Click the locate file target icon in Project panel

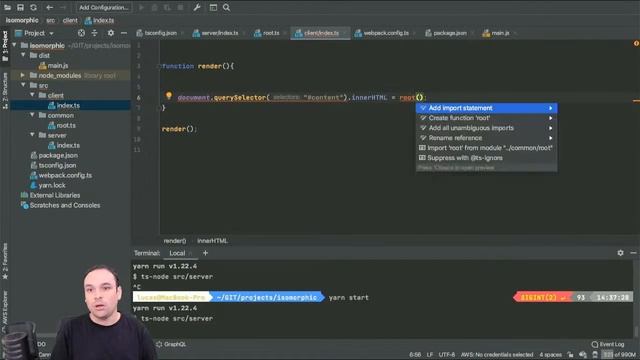pos(81,33)
